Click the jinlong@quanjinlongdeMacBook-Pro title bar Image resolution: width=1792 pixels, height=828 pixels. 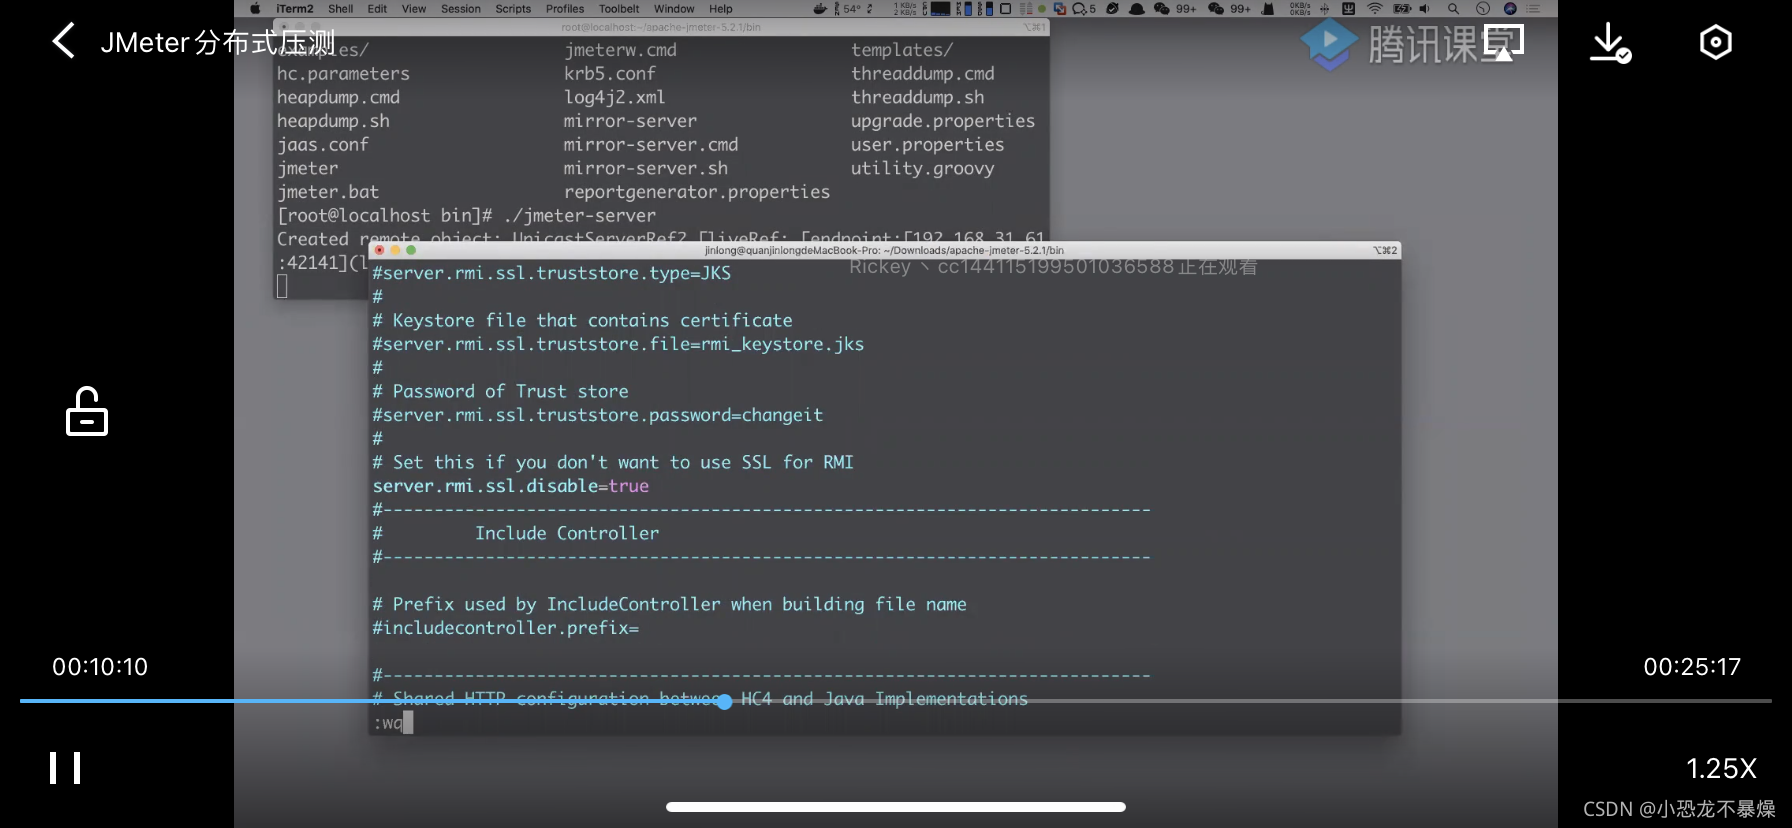(884, 250)
